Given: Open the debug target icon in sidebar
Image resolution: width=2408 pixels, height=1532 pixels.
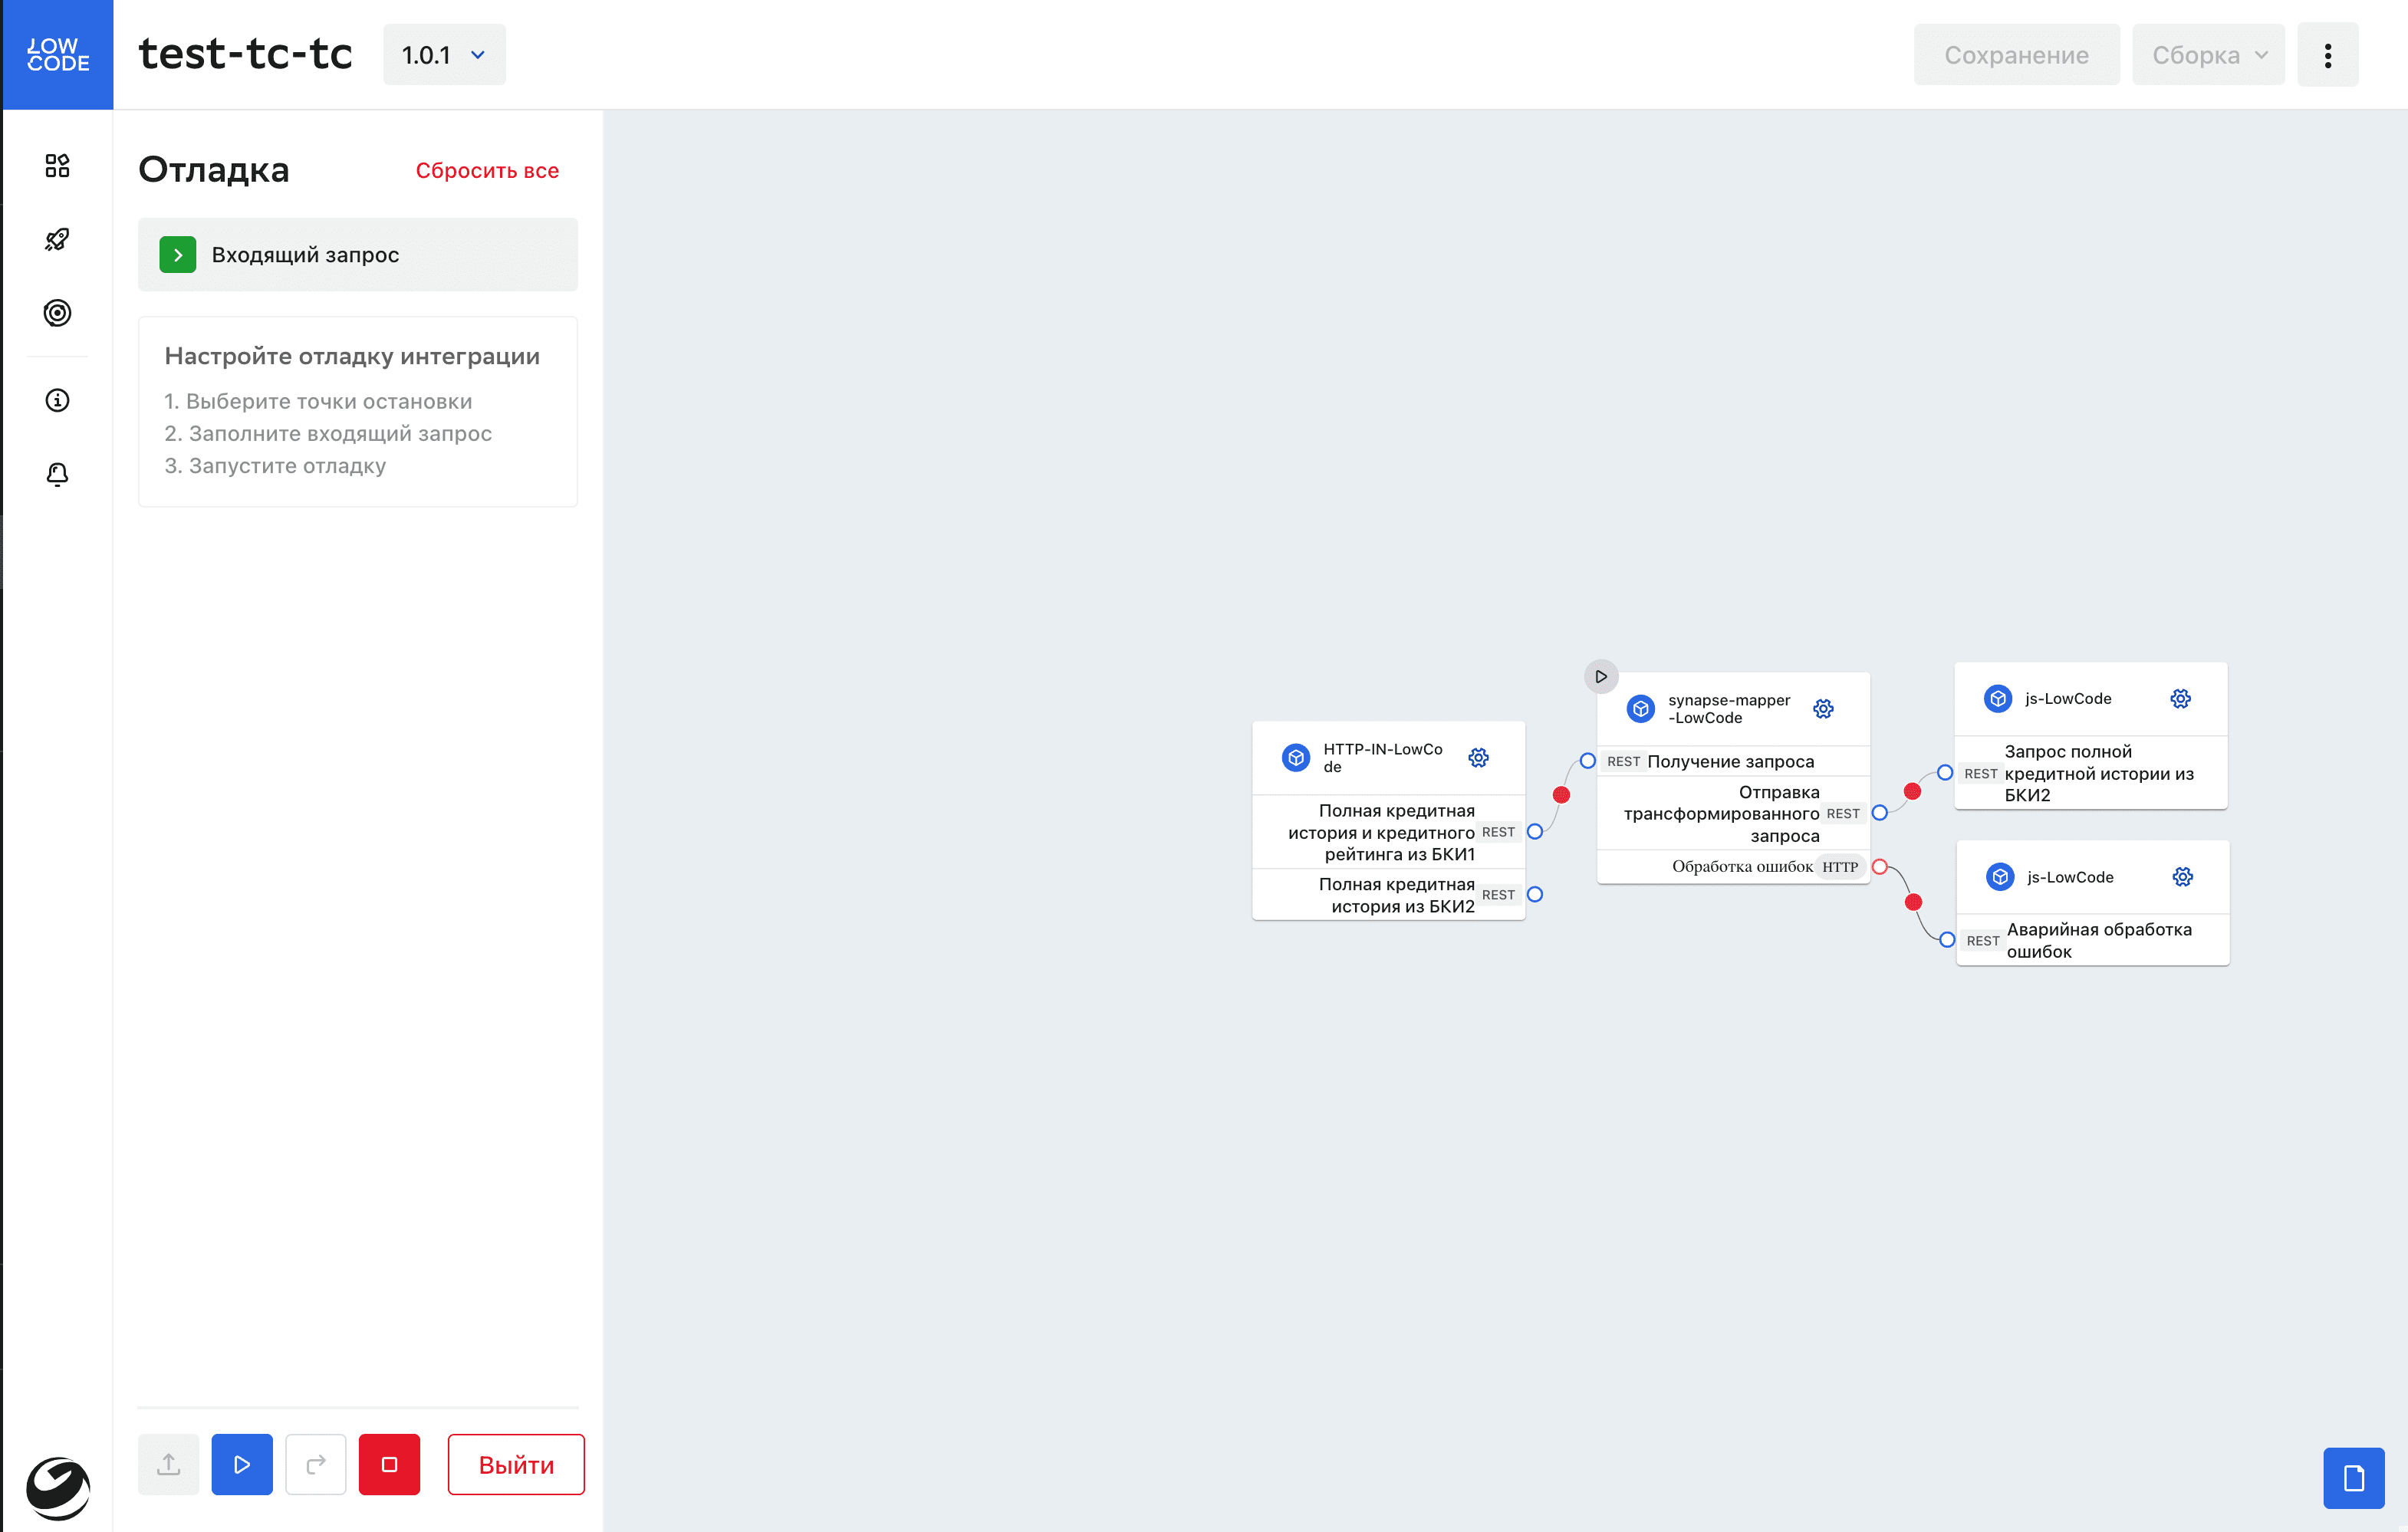Looking at the screenshot, I should tap(57, 313).
